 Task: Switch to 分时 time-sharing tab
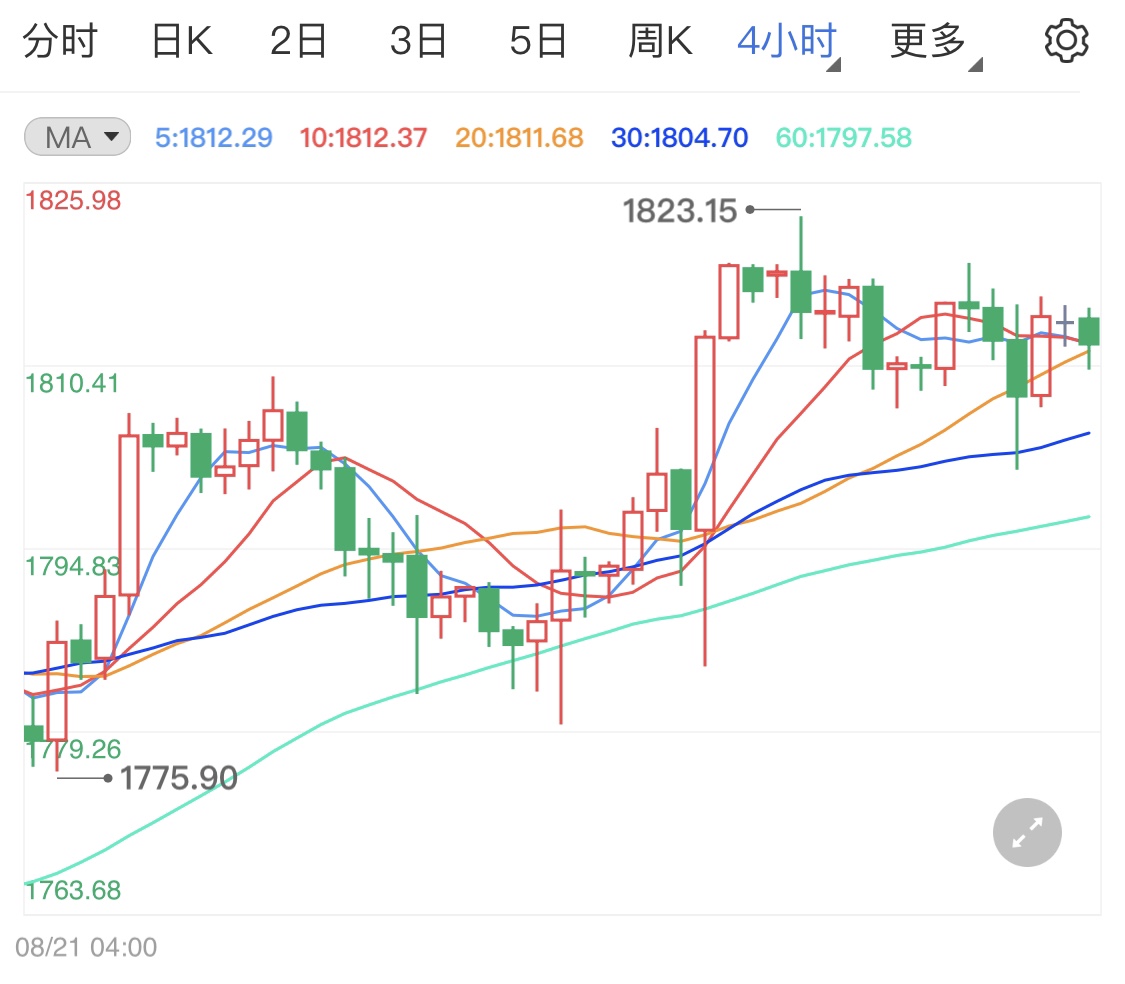point(60,41)
